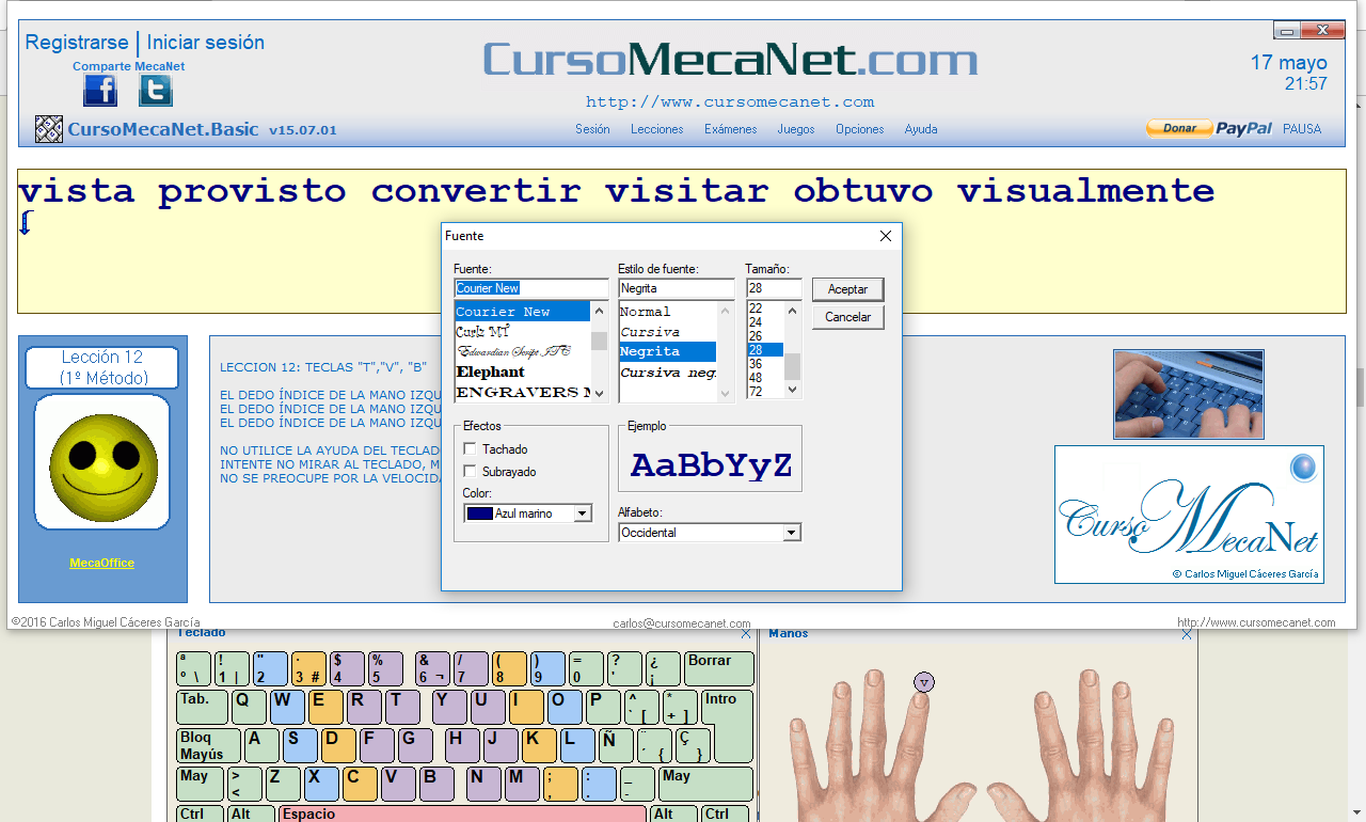Close the Teclado panel
The height and width of the screenshot is (822, 1366).
[x=746, y=634]
